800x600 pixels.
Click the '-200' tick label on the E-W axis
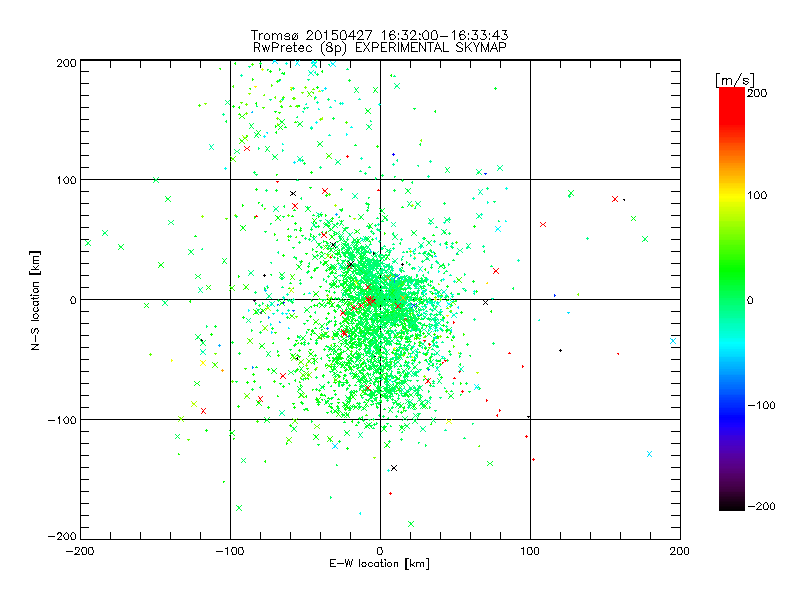pyautogui.click(x=80, y=552)
